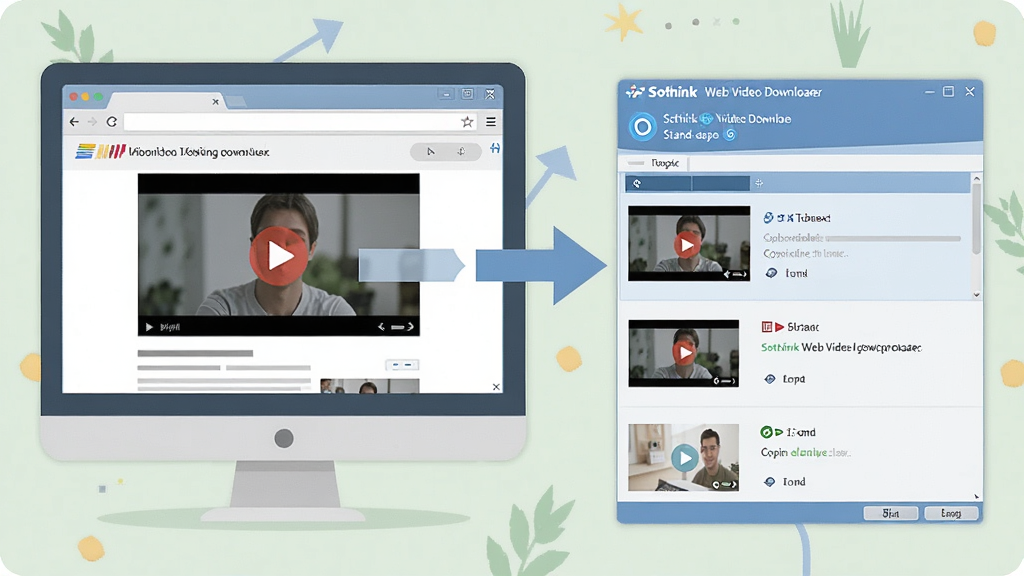
Task: Reload the page in the browser
Action: (112, 121)
